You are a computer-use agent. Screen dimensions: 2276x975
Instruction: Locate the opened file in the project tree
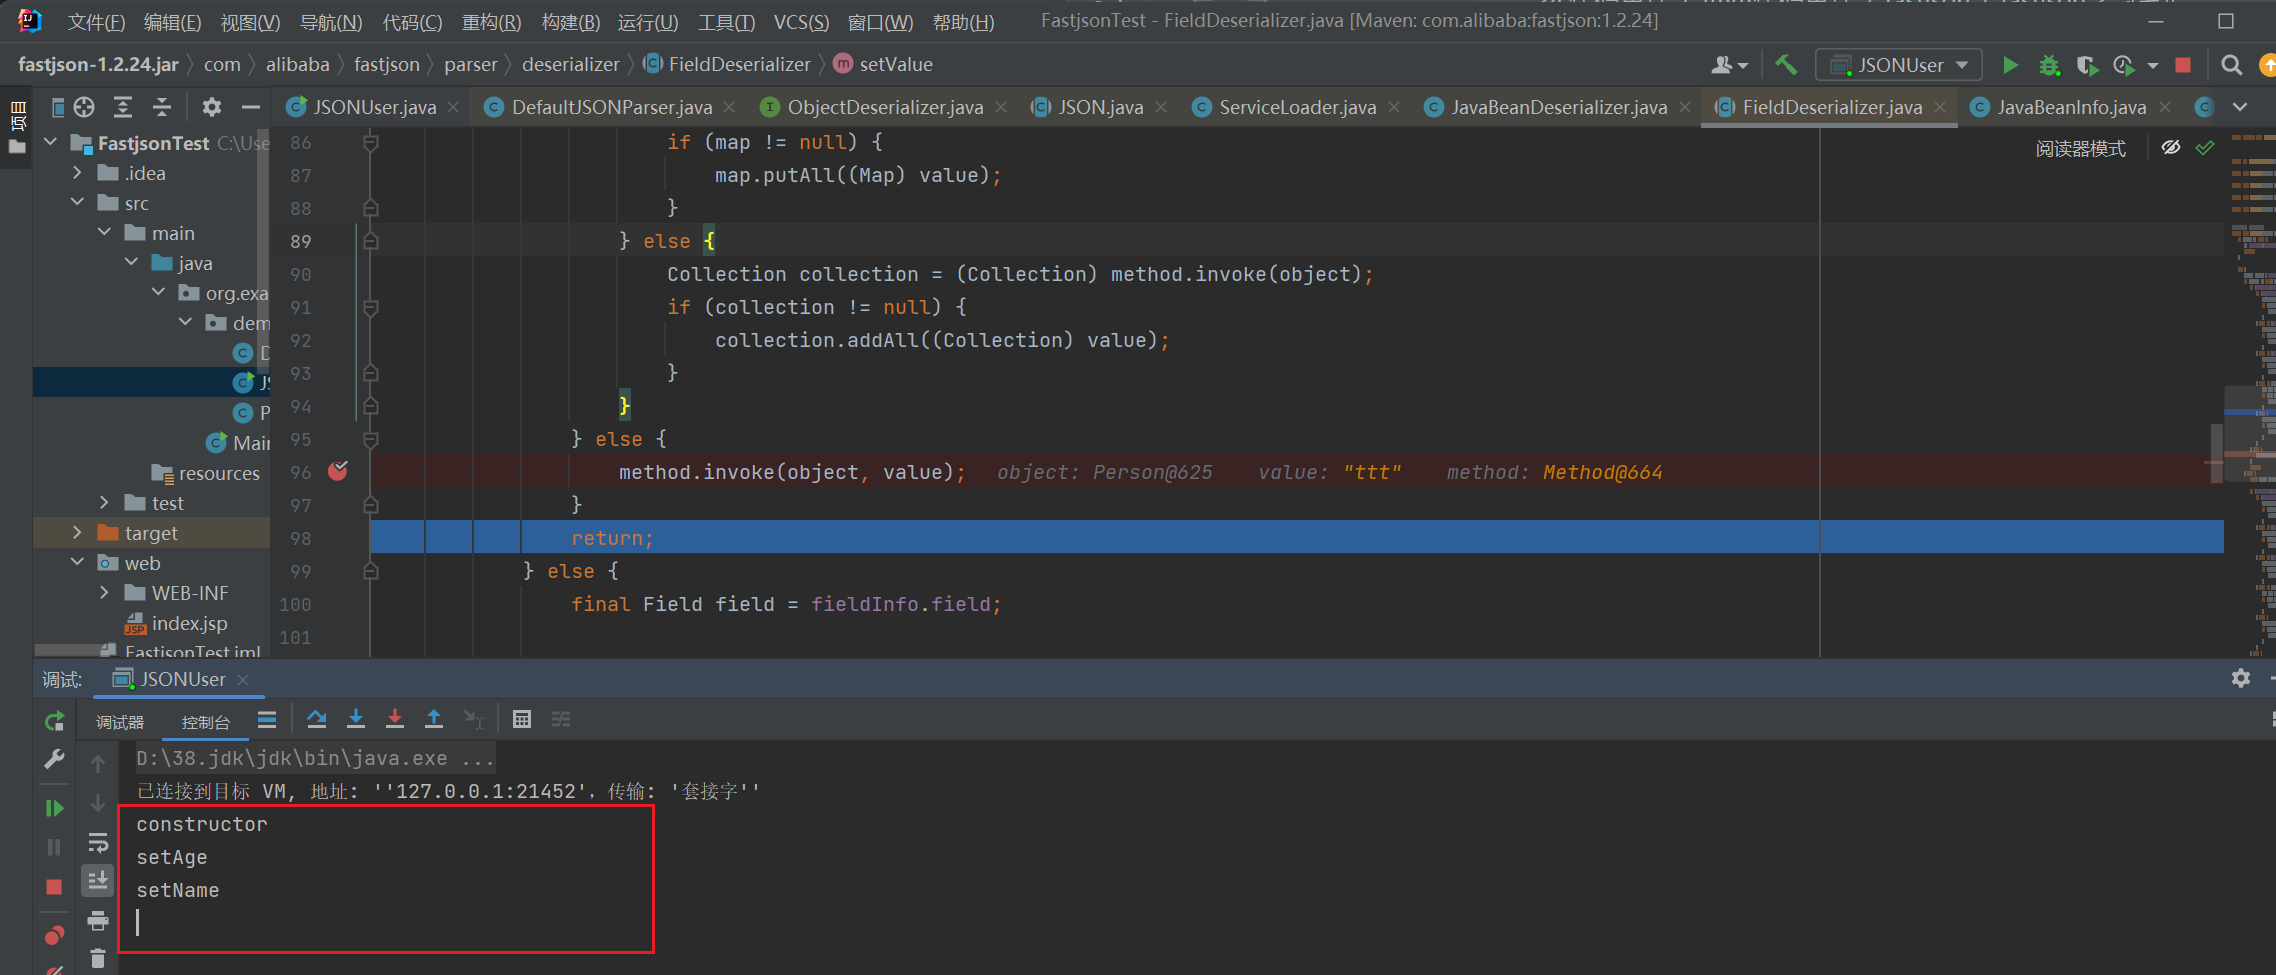pos(84,107)
